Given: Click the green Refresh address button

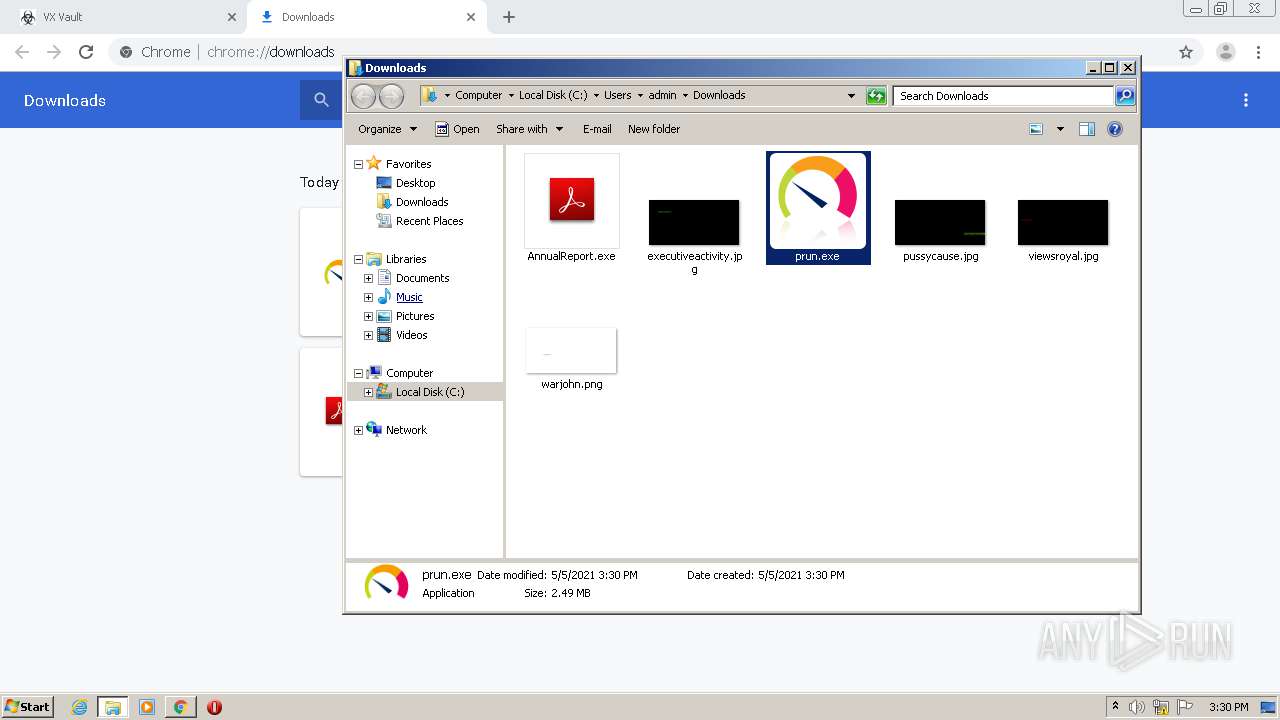Looking at the screenshot, I should [876, 96].
